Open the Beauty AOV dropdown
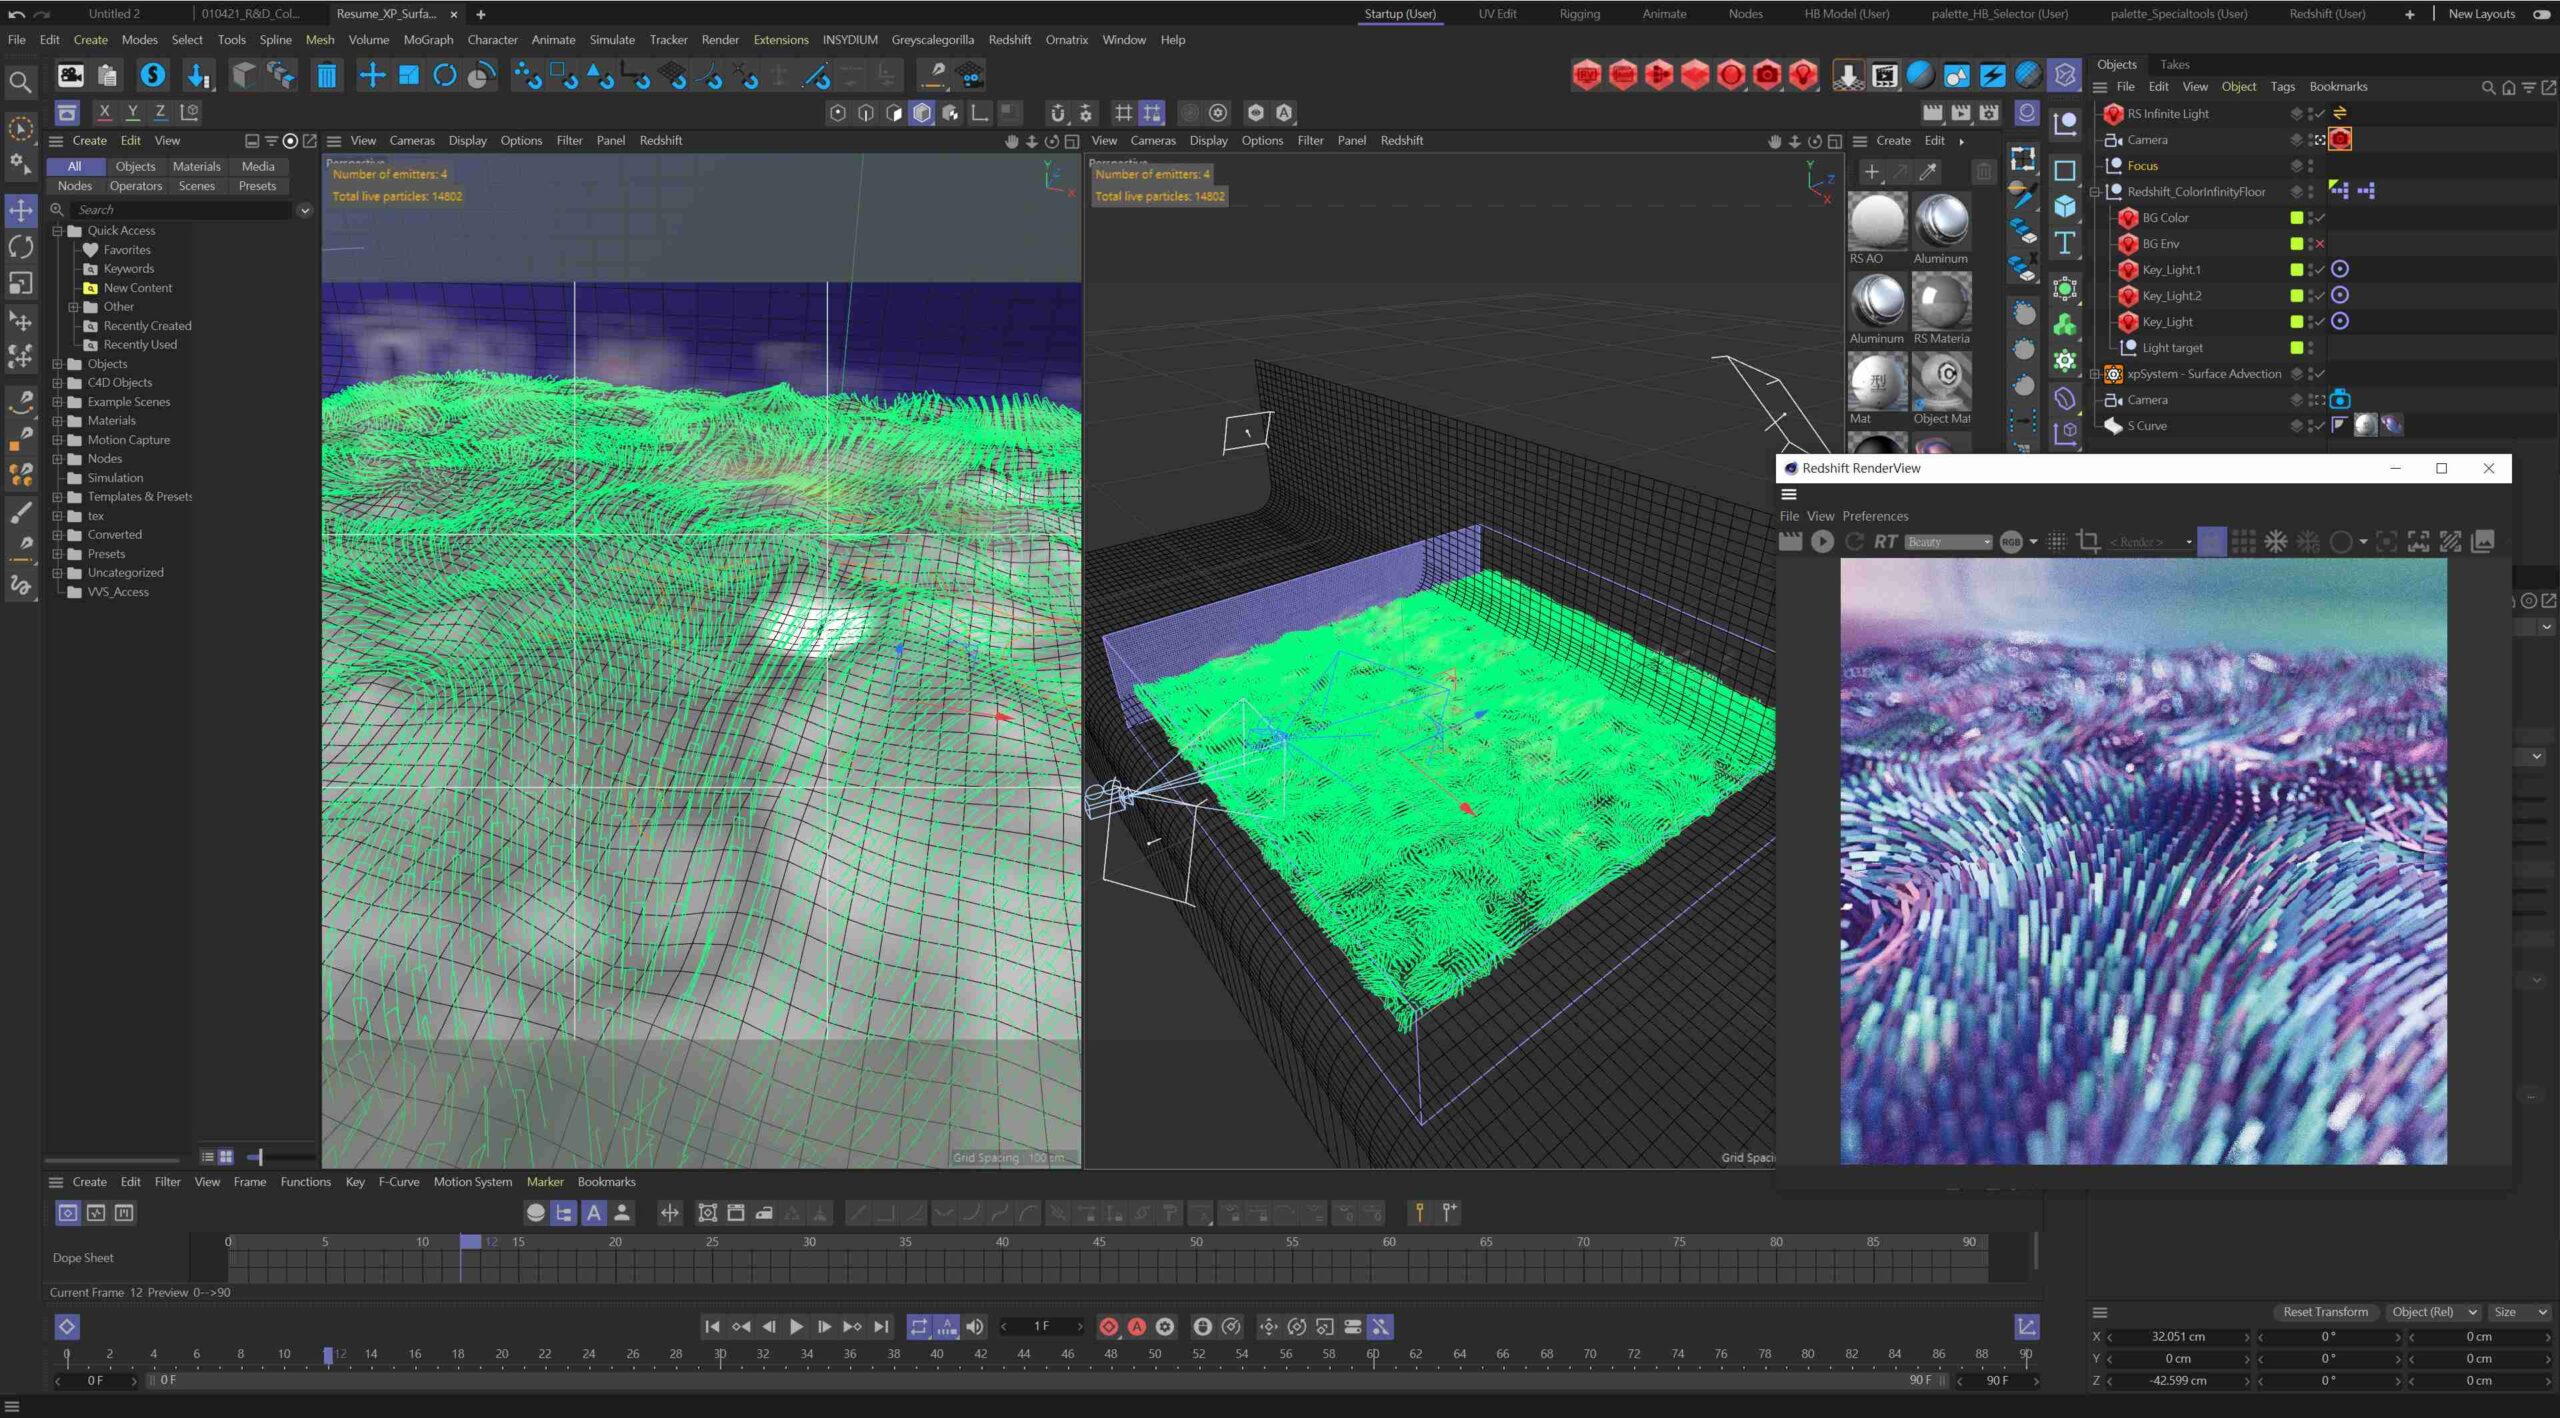The height and width of the screenshot is (1418, 2560). [1948, 541]
